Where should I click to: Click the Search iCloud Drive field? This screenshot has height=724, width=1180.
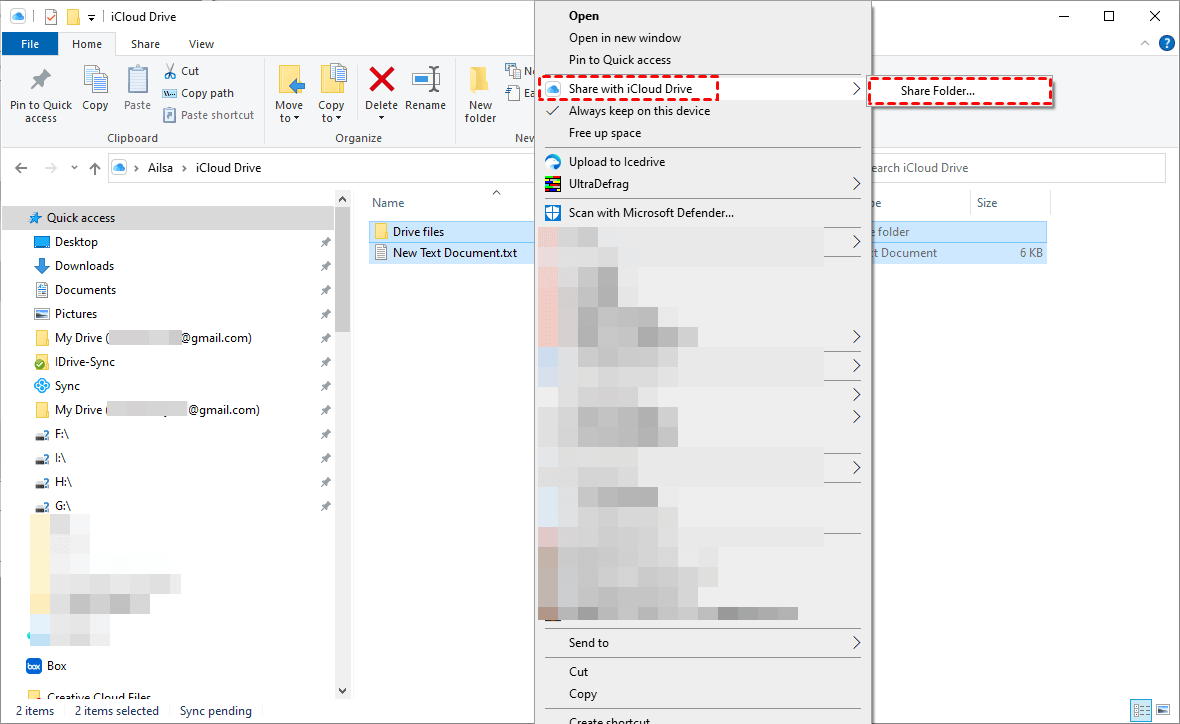tap(1016, 168)
